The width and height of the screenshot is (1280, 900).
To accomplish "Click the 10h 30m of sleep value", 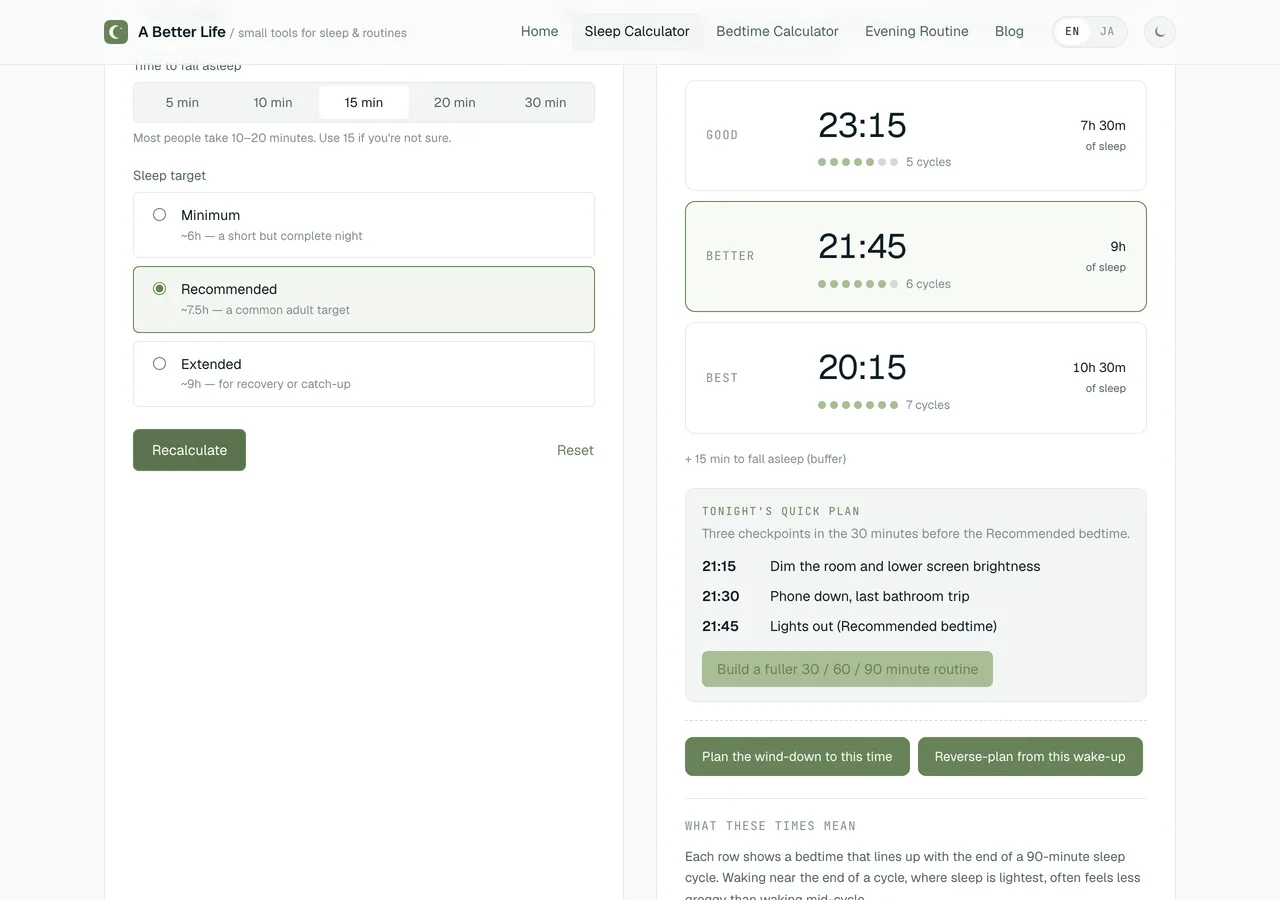I will pos(1099,376).
